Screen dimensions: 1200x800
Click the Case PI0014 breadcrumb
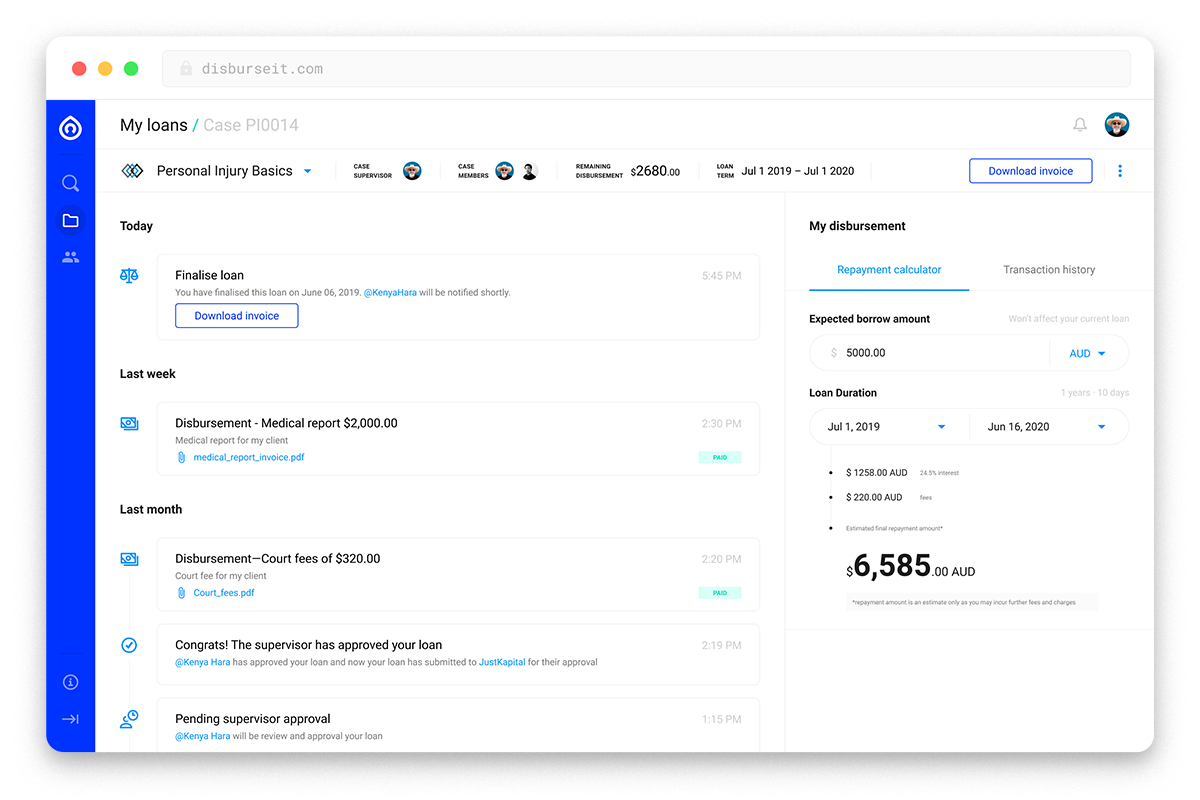(x=251, y=125)
